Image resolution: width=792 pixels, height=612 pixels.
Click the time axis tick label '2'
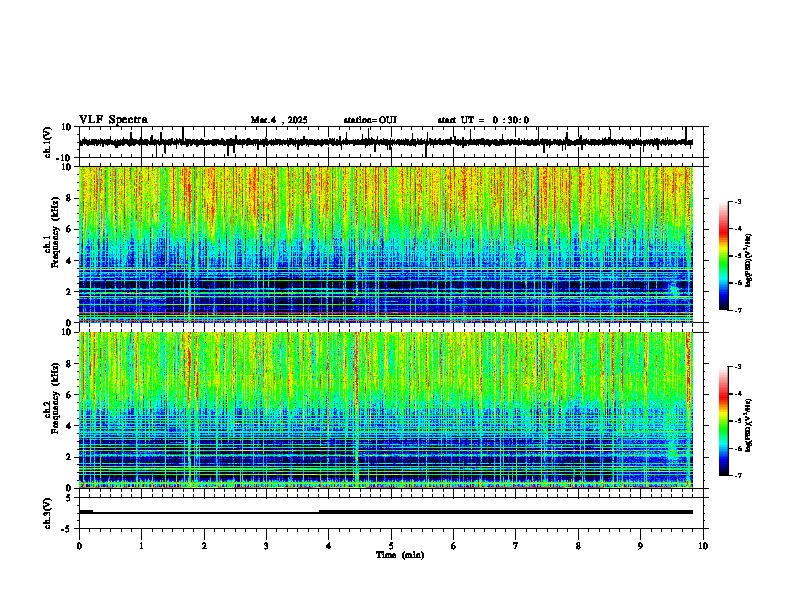[204, 546]
